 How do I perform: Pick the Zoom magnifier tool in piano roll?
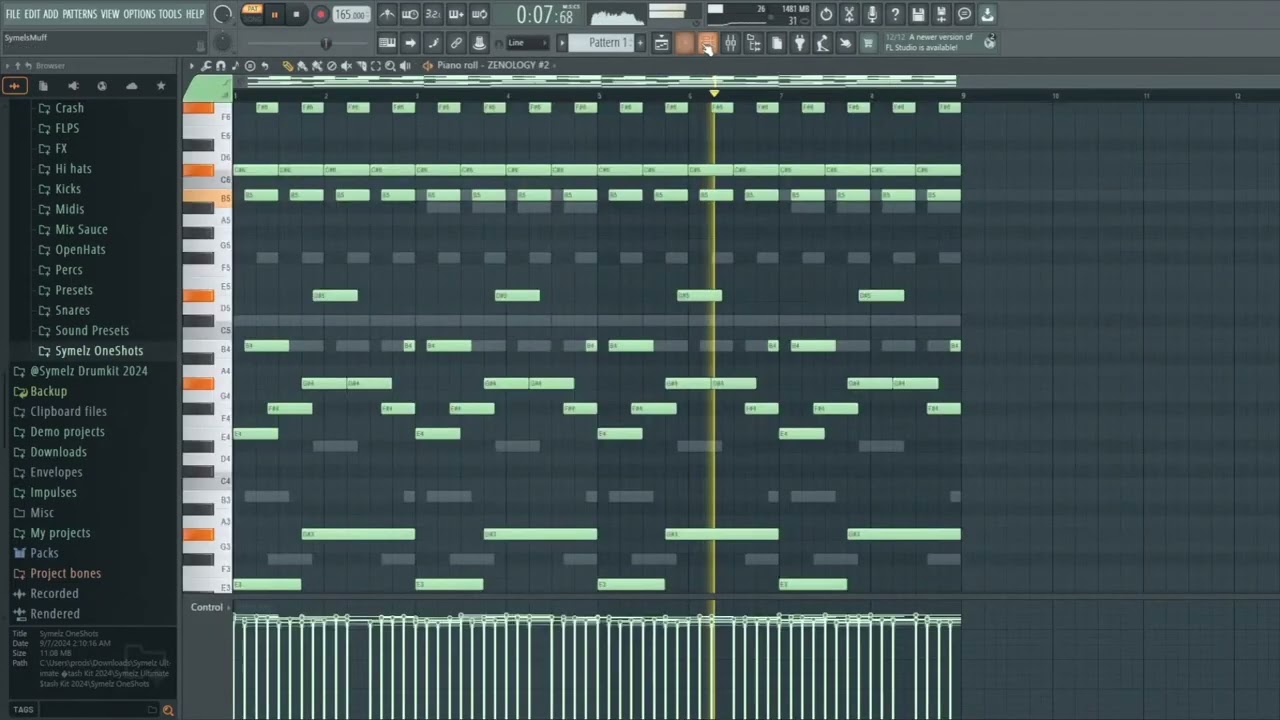390,66
